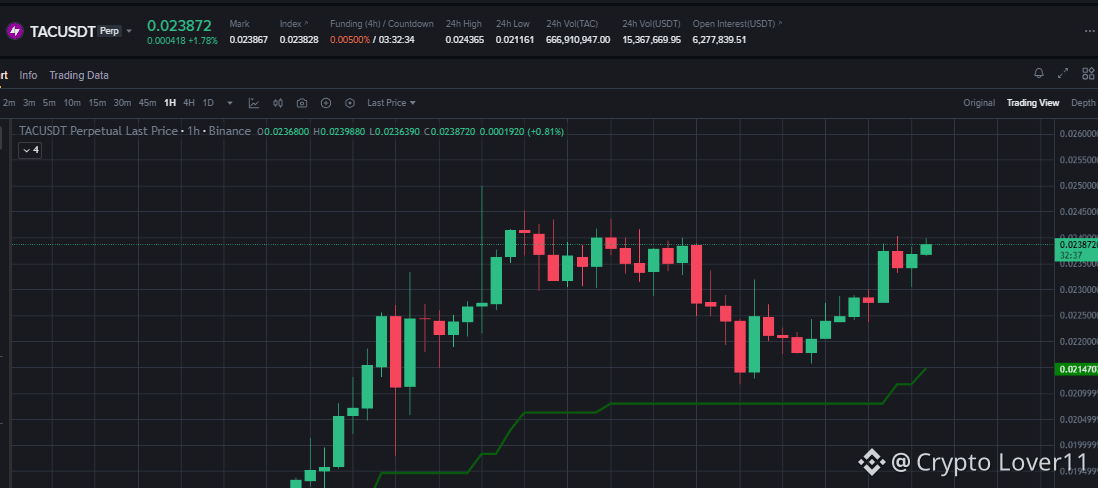Click the TAC coin logo icon
Screen dimensions: 1098x488
click(14, 31)
